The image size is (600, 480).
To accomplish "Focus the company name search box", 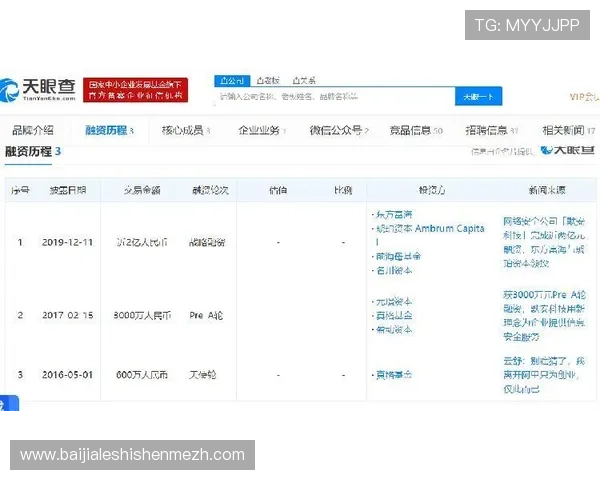I will coord(335,96).
